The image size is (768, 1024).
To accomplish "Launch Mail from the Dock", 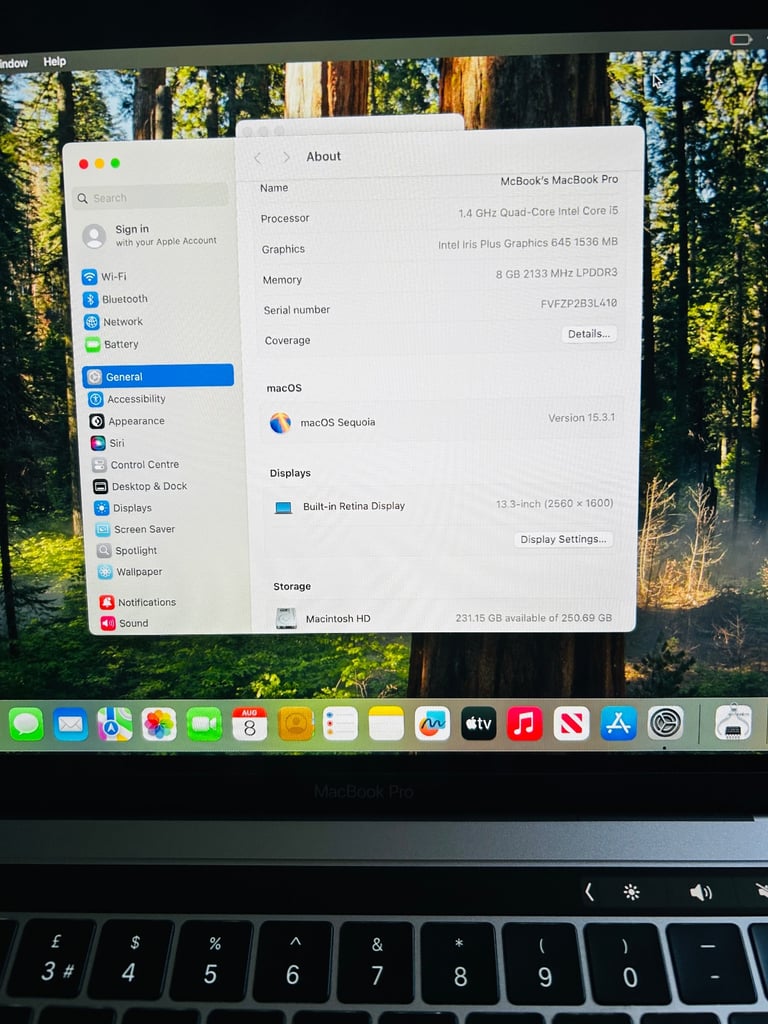I will point(71,724).
